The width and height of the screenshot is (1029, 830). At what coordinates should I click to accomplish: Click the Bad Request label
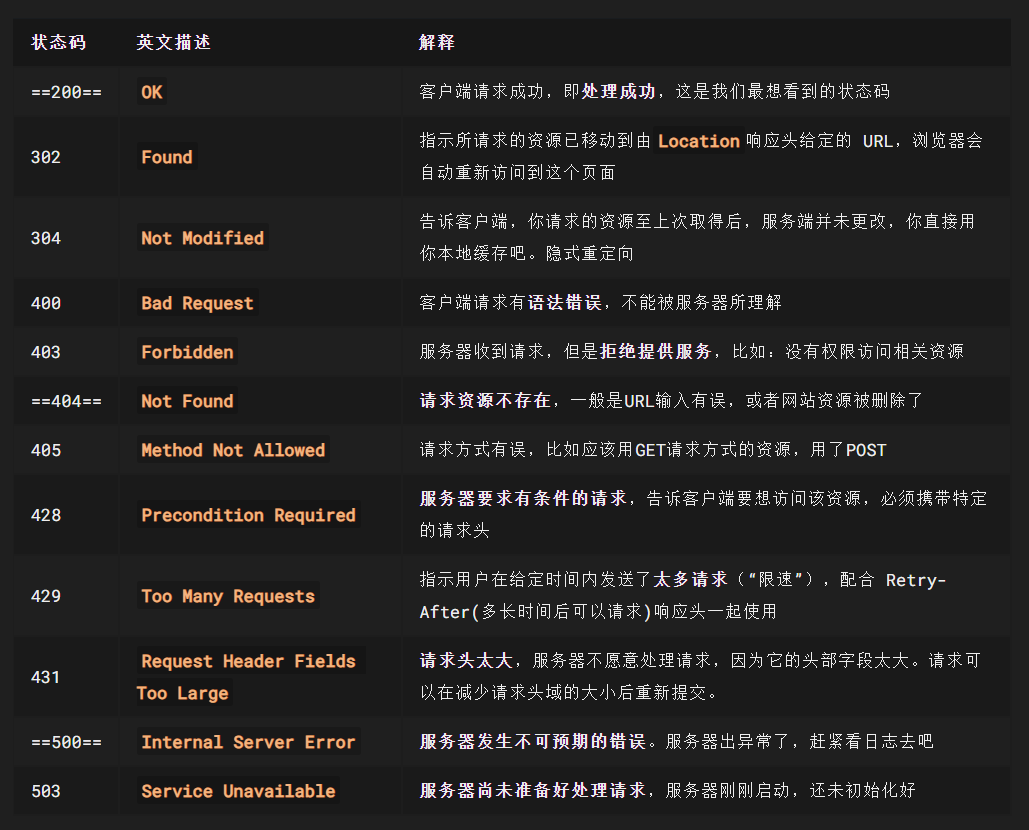pos(197,303)
